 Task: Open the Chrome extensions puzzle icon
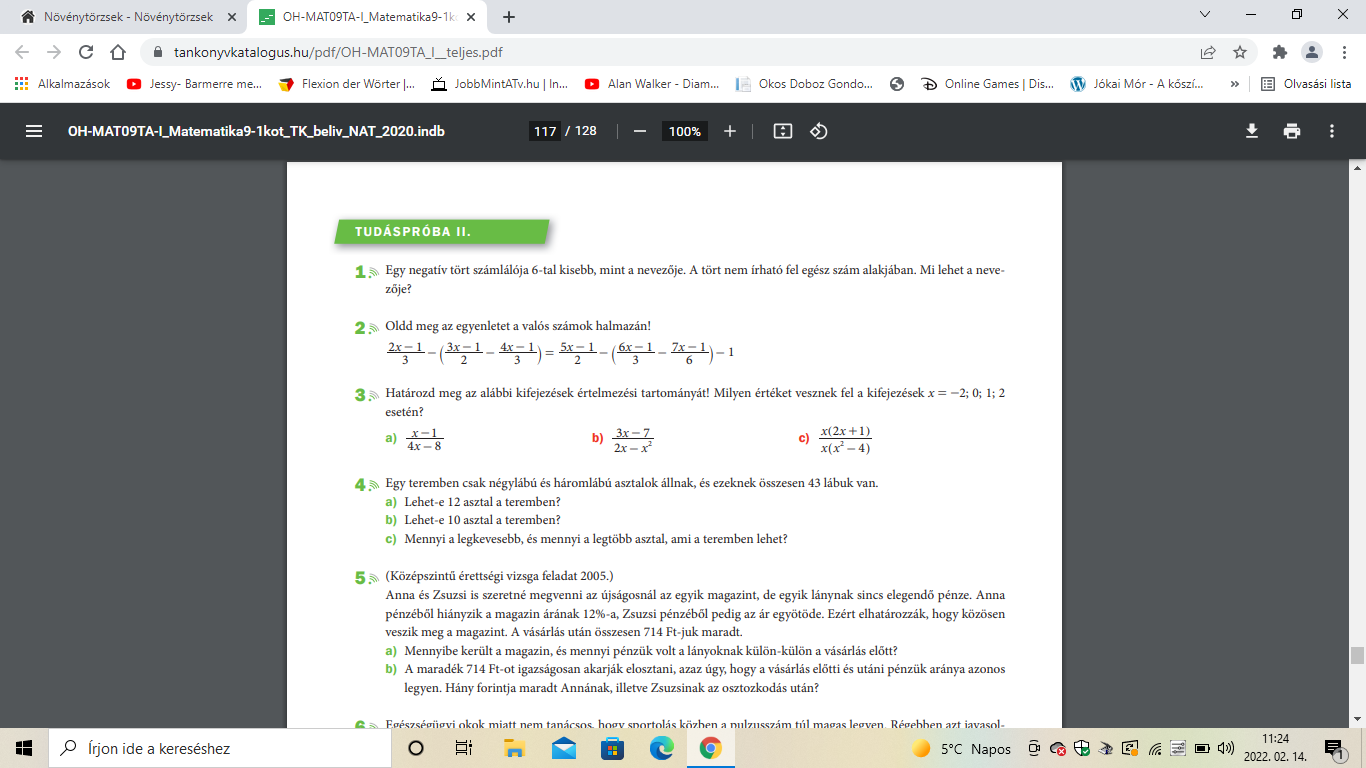(x=1280, y=52)
